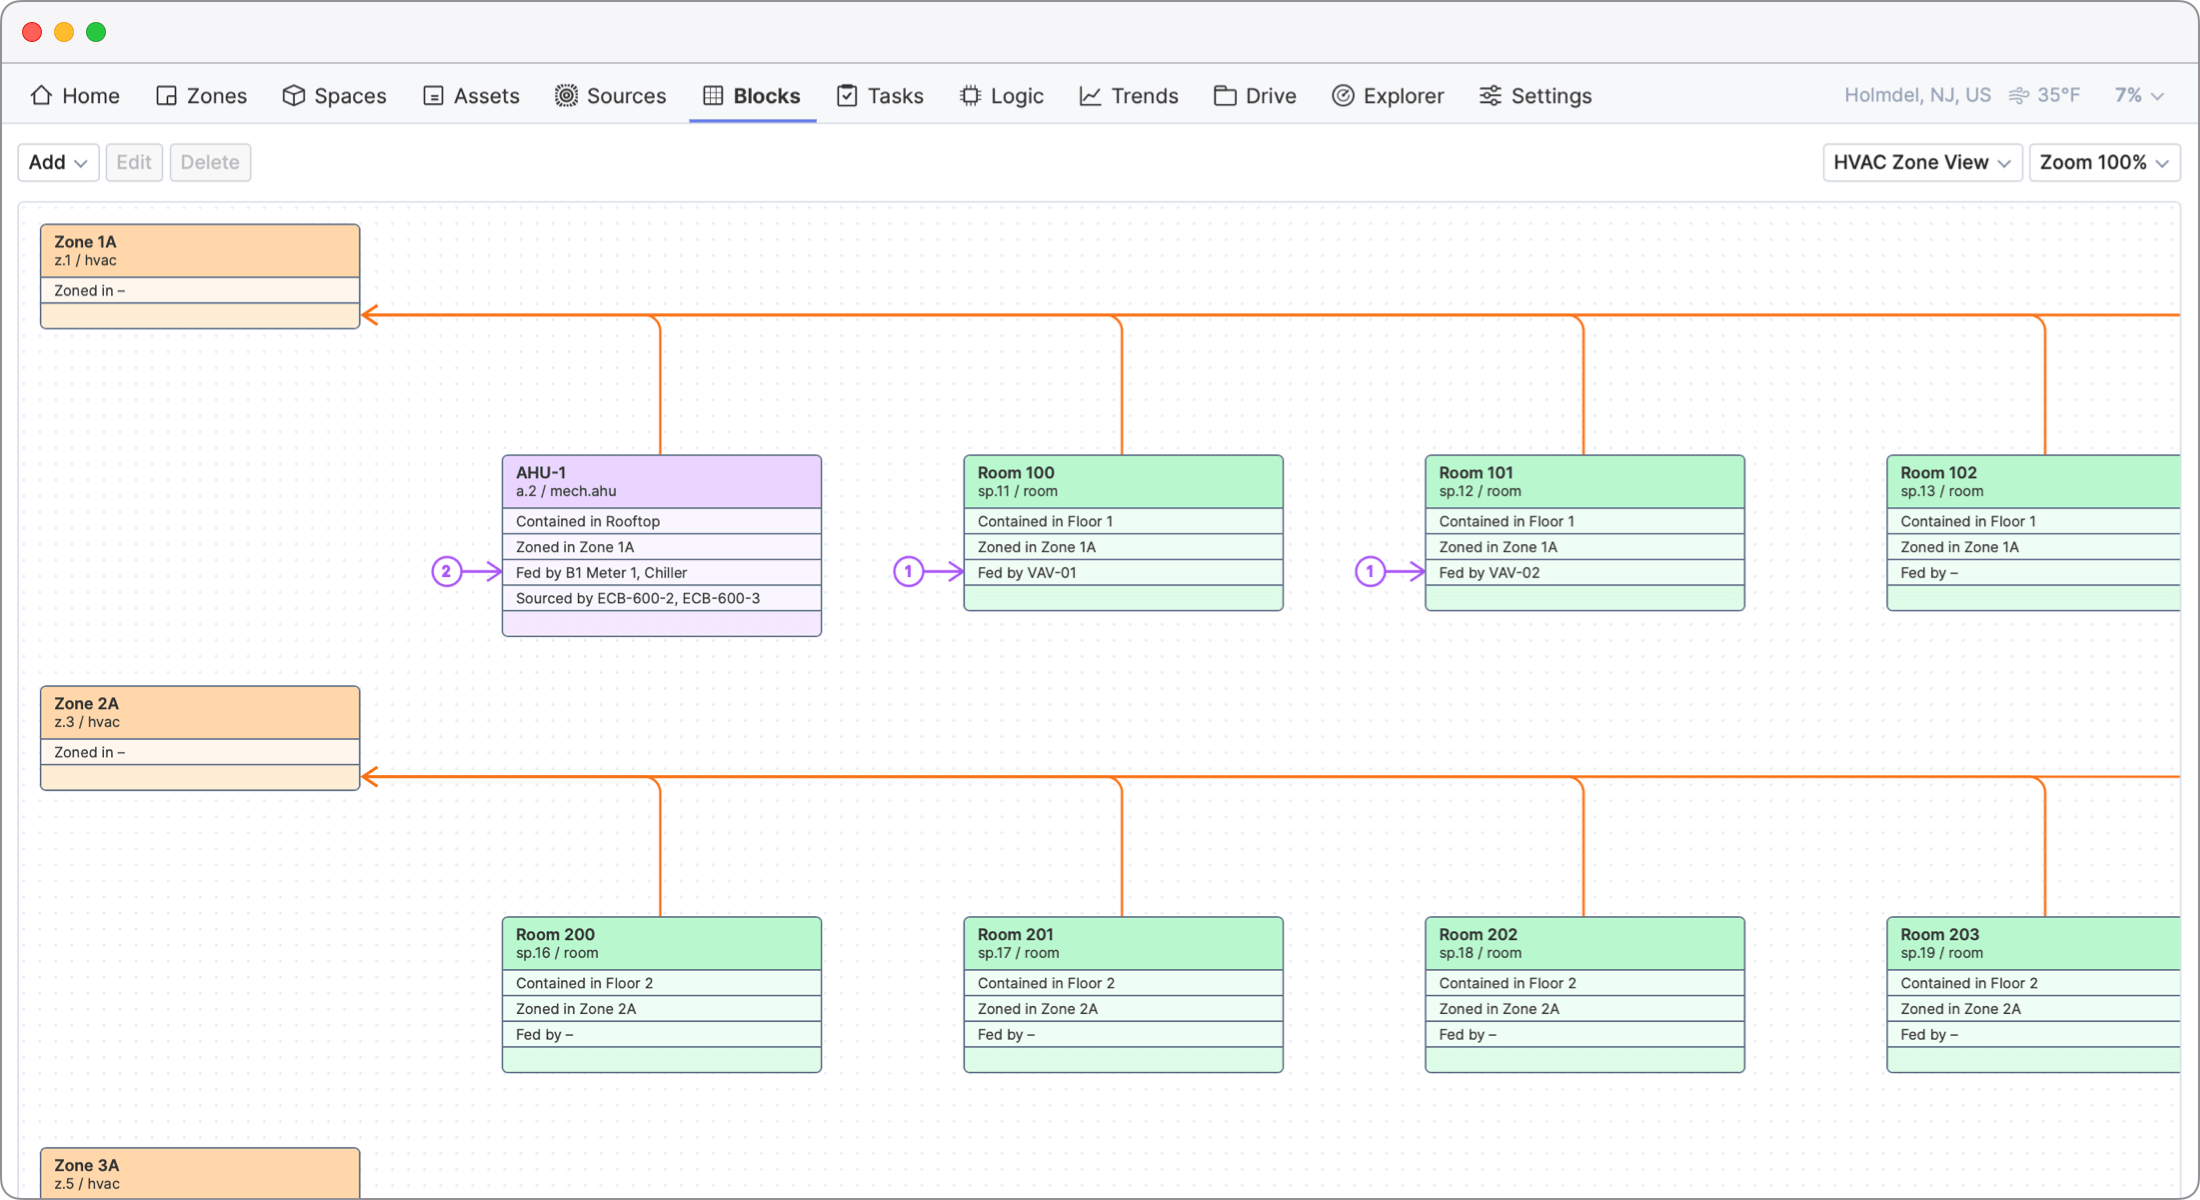2200x1200 pixels.
Task: Open the Add dropdown menu
Action: [x=58, y=162]
